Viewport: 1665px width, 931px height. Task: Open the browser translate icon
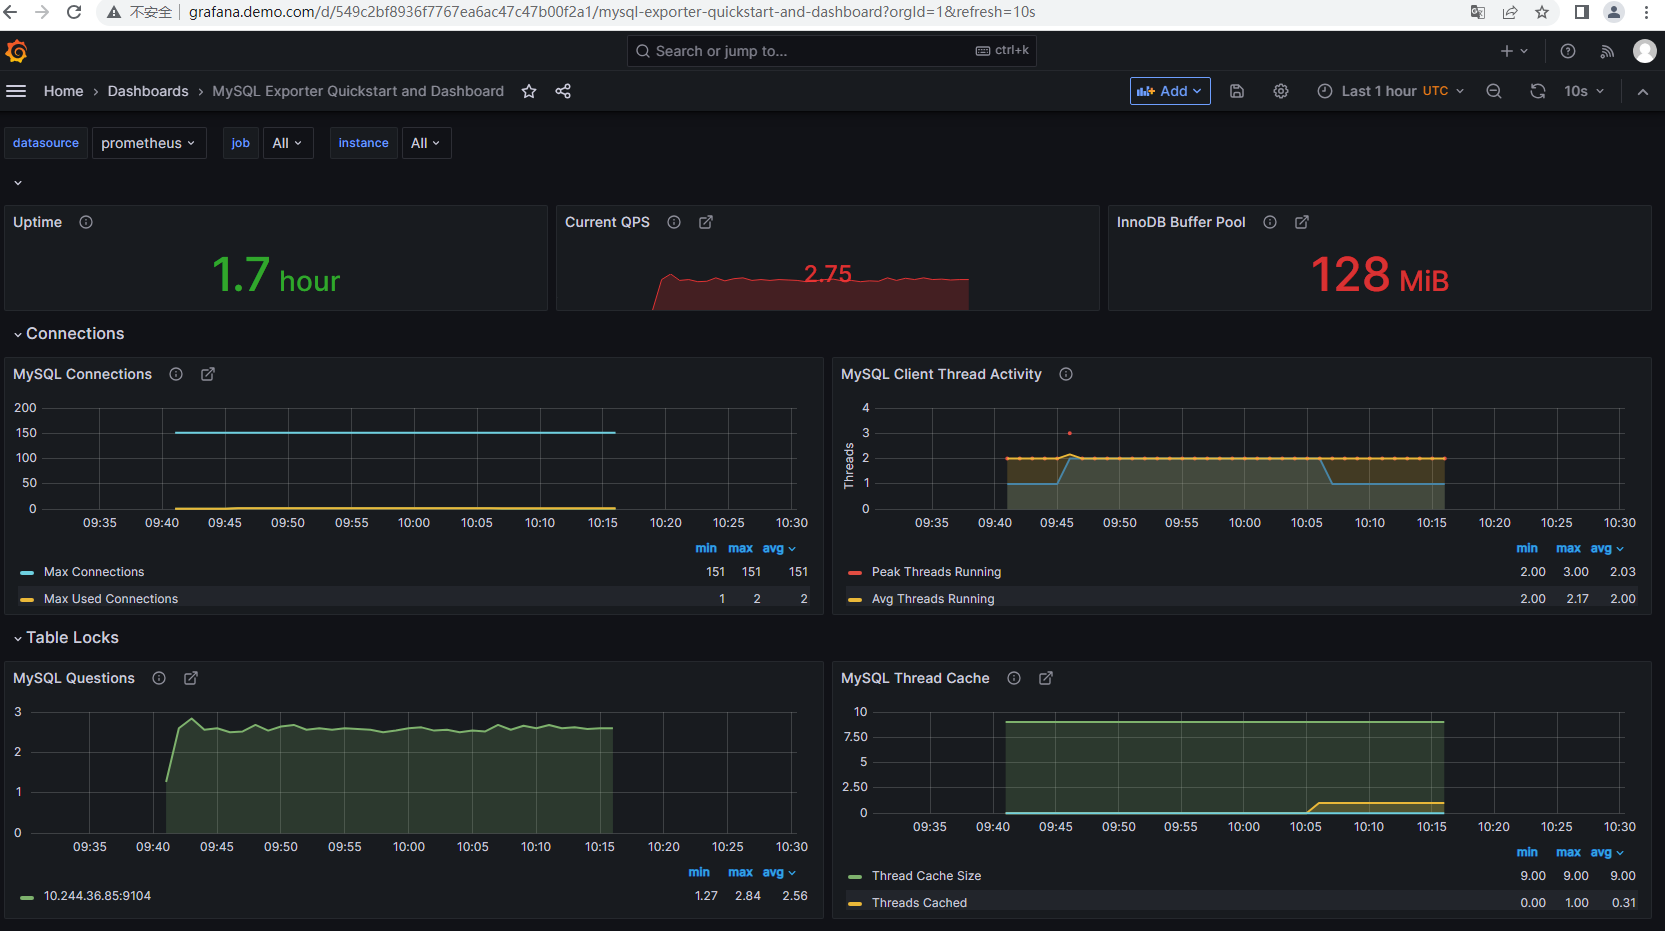coord(1478,12)
